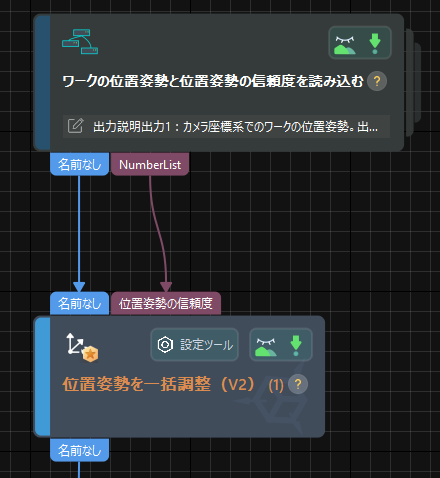The height and width of the screenshot is (478, 440).
Task: Click green download arrow in top step
Action: (375, 43)
